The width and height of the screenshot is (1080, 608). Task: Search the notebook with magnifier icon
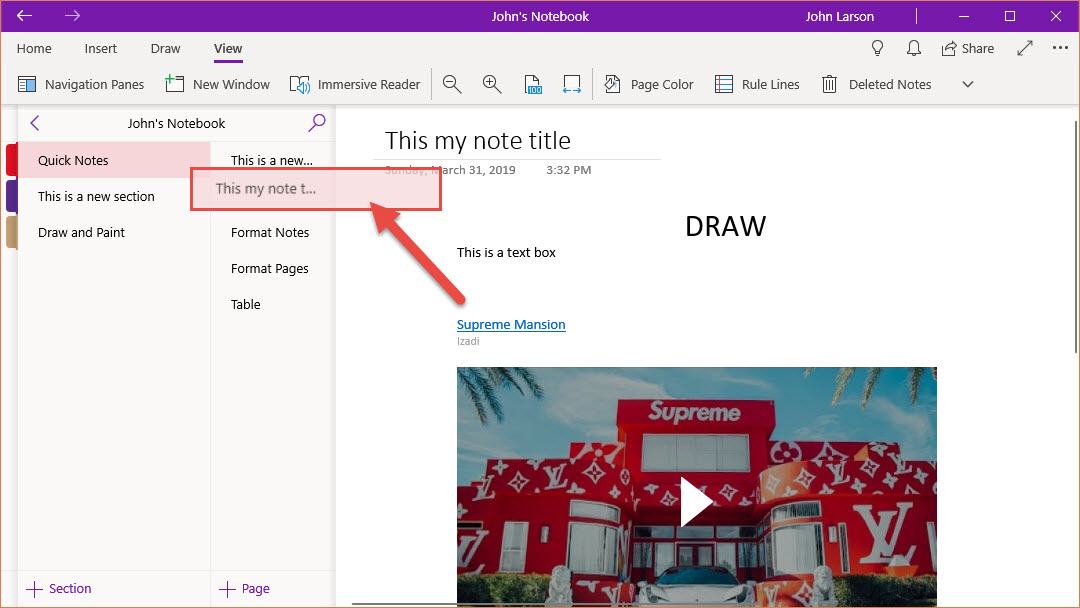click(x=317, y=123)
